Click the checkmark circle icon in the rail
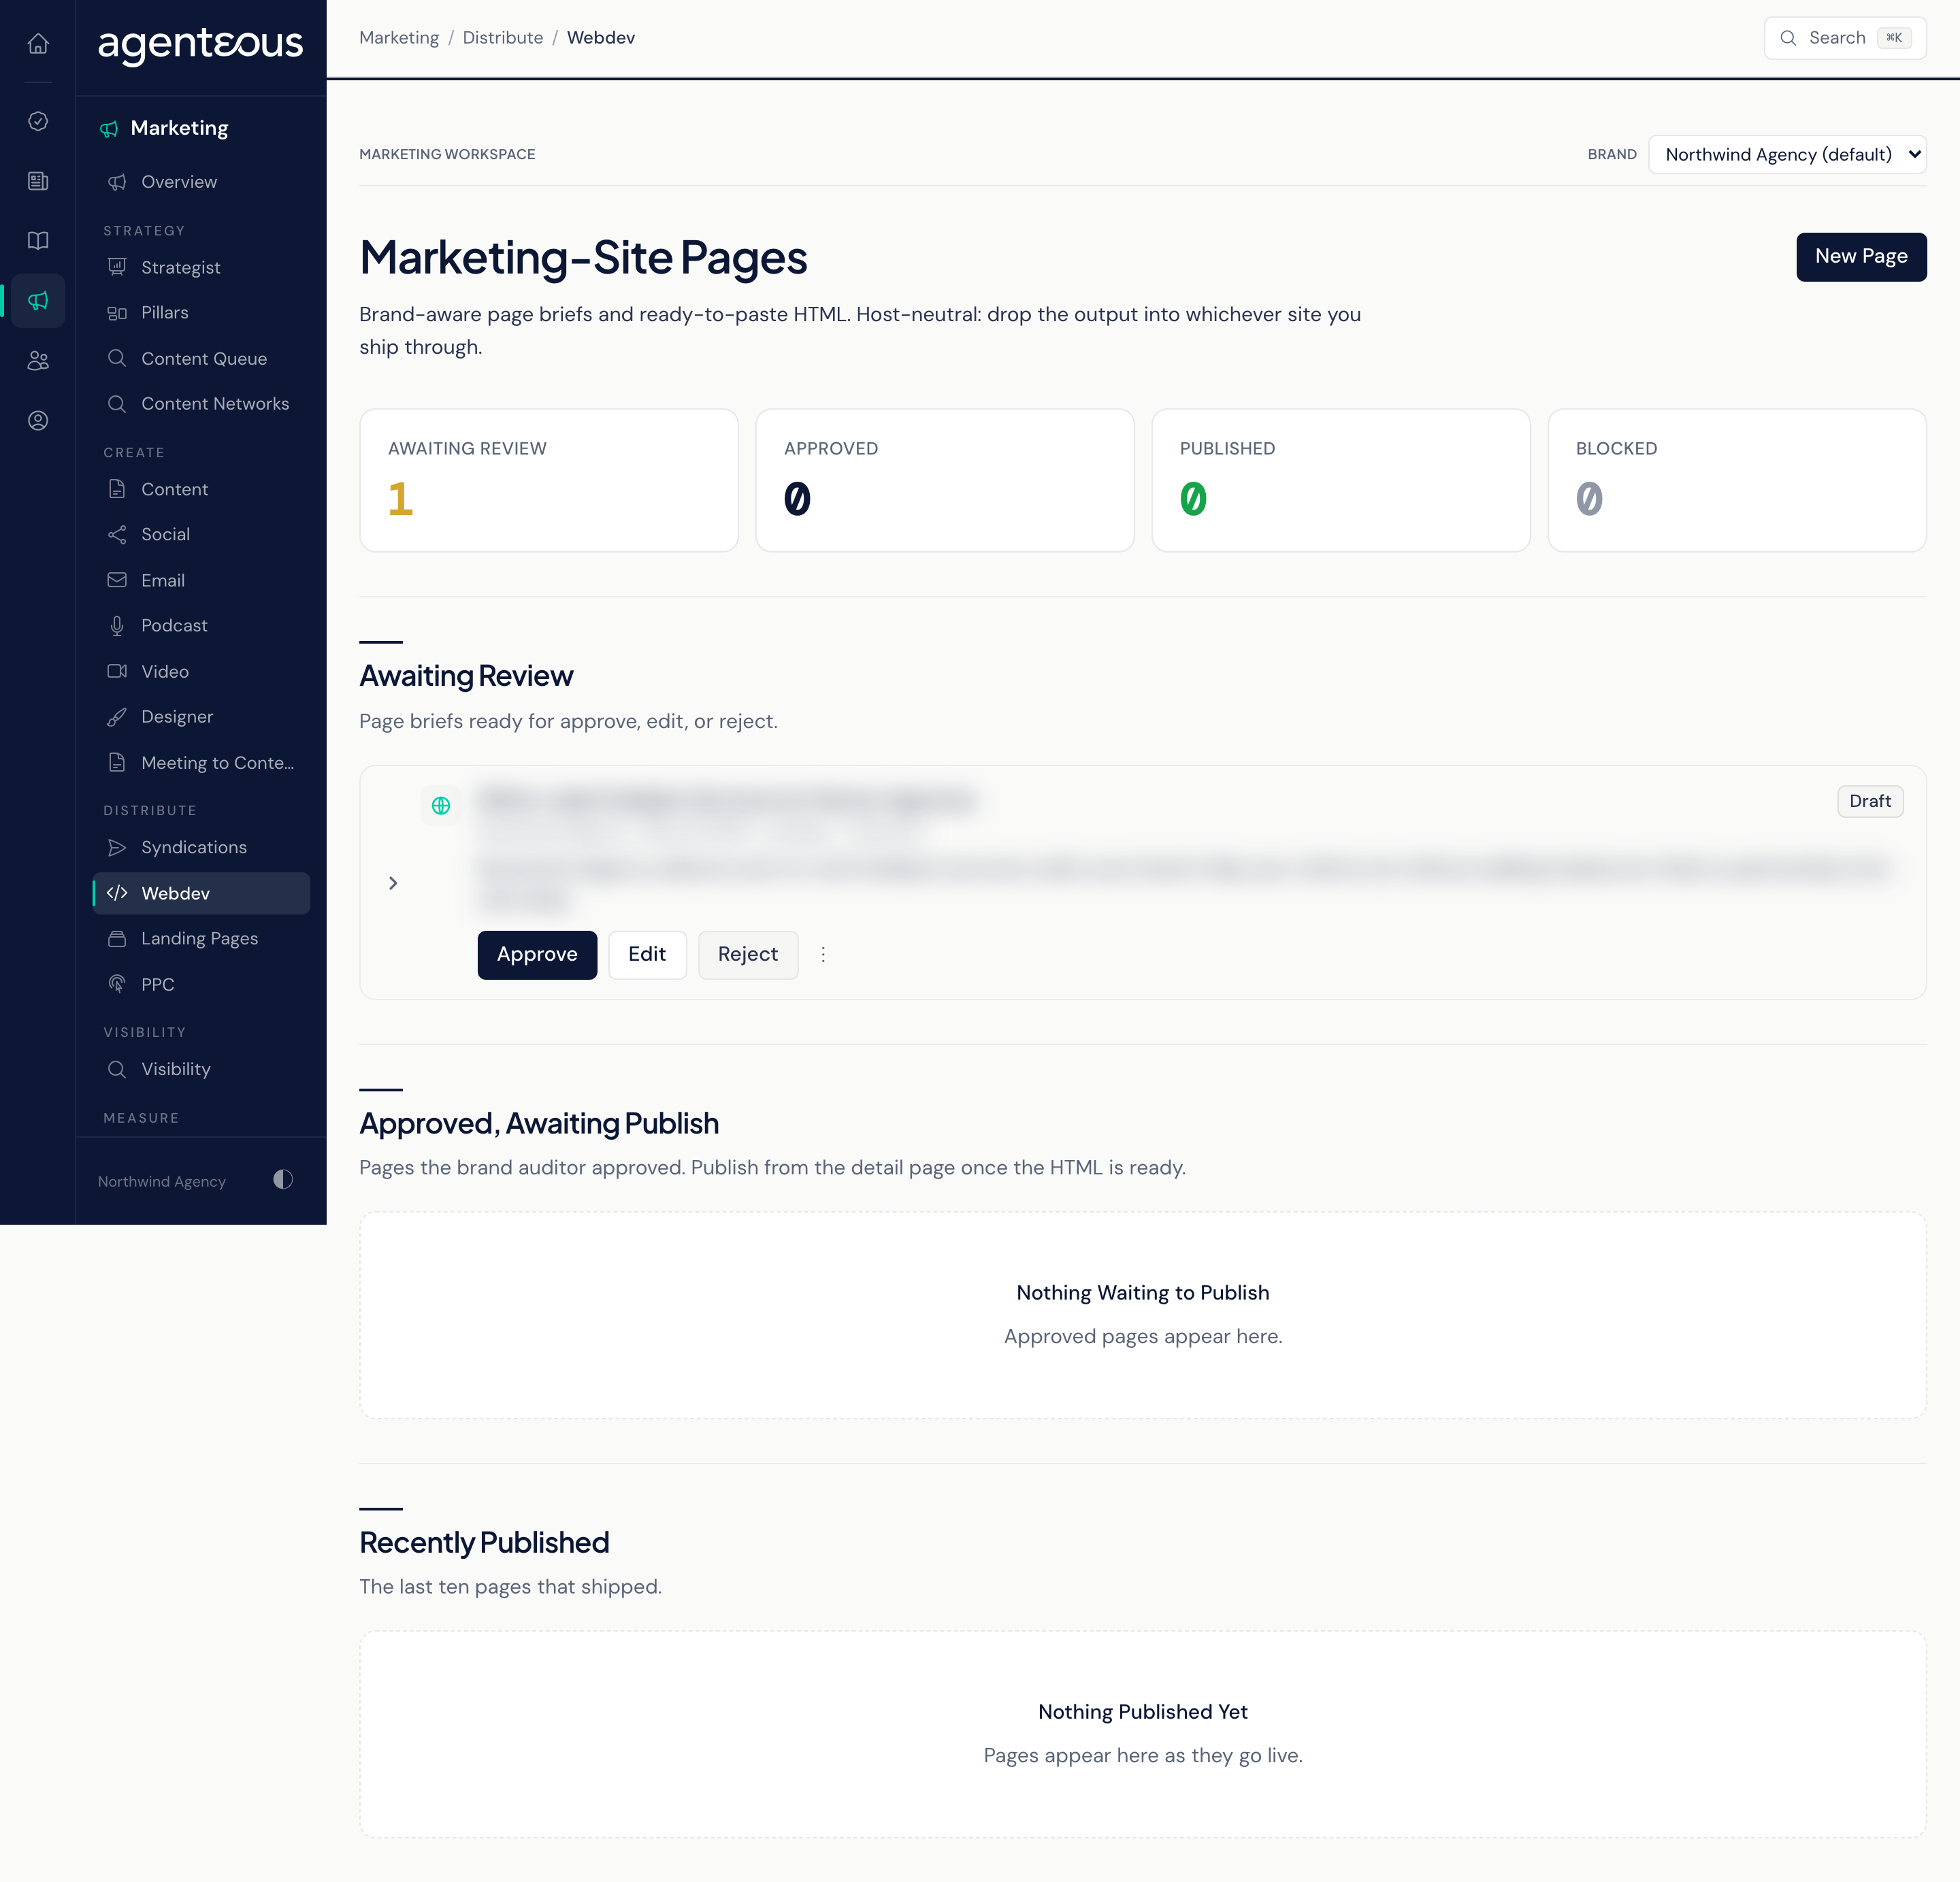 (x=38, y=121)
